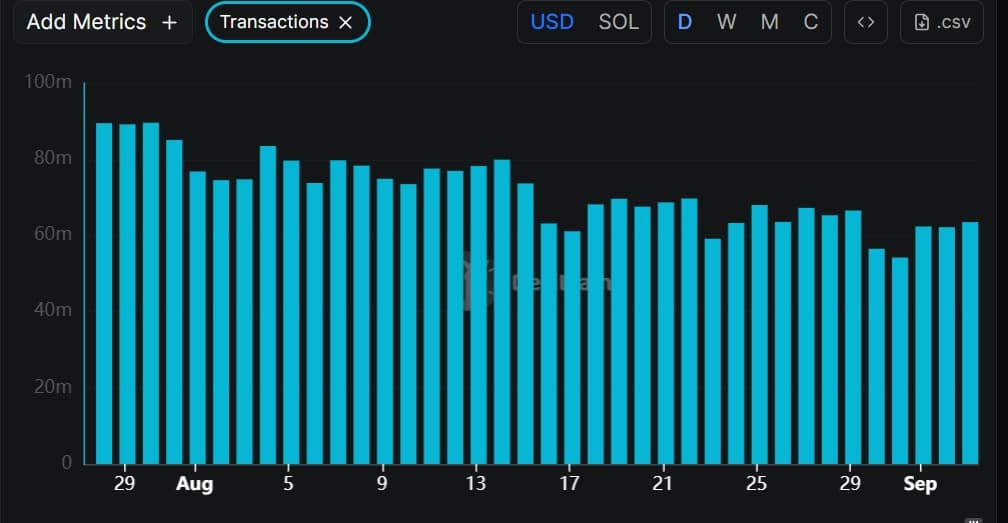Image resolution: width=1008 pixels, height=523 pixels.
Task: Select the W weekly interval
Action: click(727, 22)
